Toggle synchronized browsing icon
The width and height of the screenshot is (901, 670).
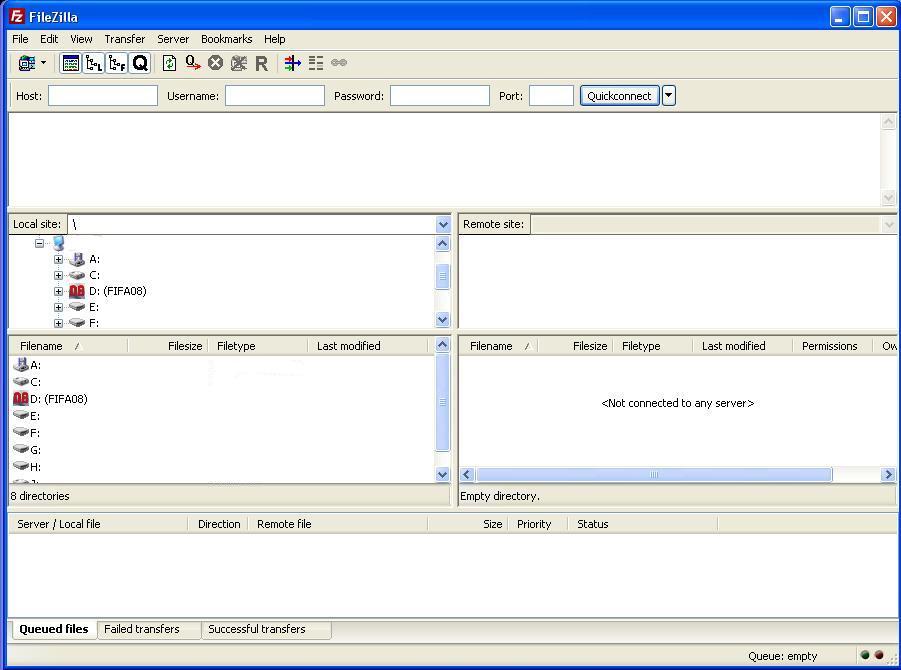pos(339,62)
